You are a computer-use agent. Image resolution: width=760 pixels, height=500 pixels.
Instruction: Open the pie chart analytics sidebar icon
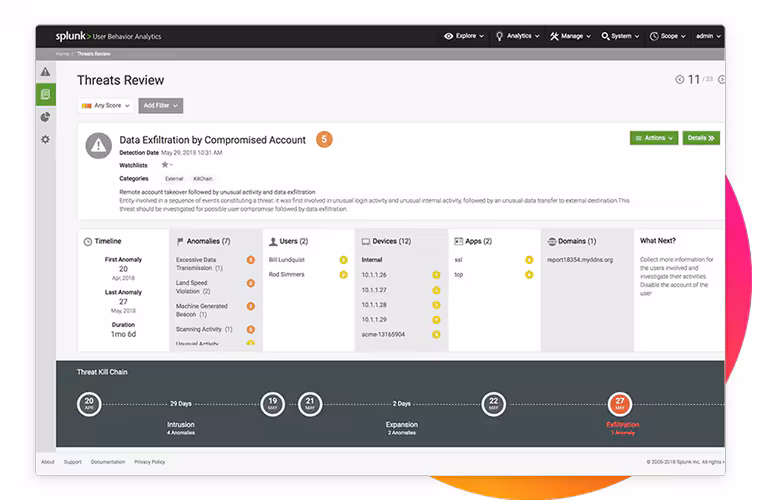pyautogui.click(x=45, y=117)
